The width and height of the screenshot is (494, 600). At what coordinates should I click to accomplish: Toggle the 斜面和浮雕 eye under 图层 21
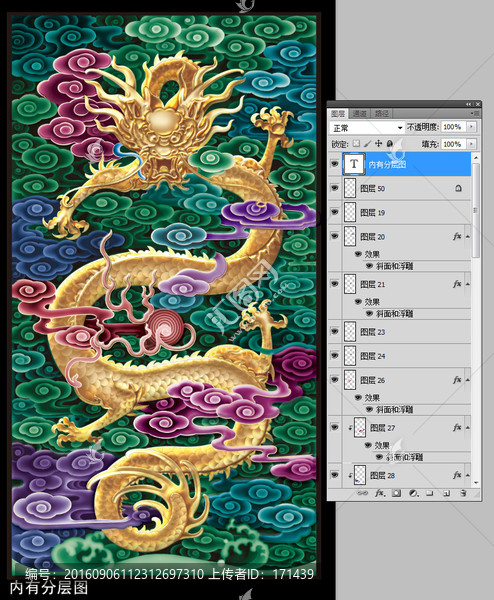coord(369,313)
